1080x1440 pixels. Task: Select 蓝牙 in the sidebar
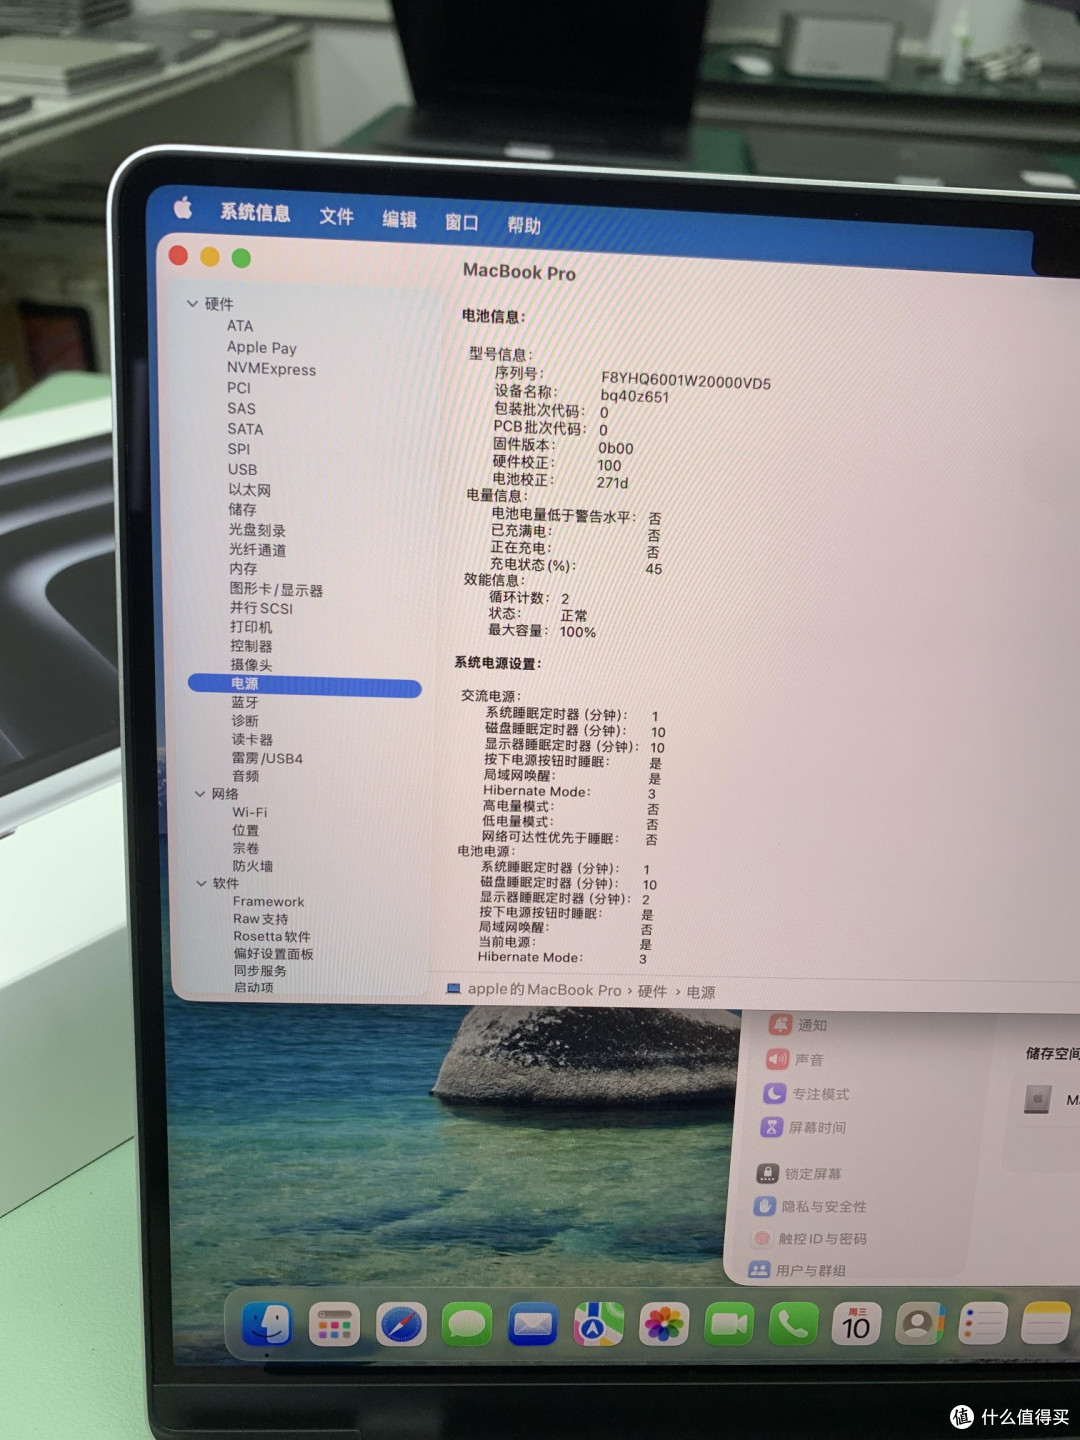(x=245, y=702)
